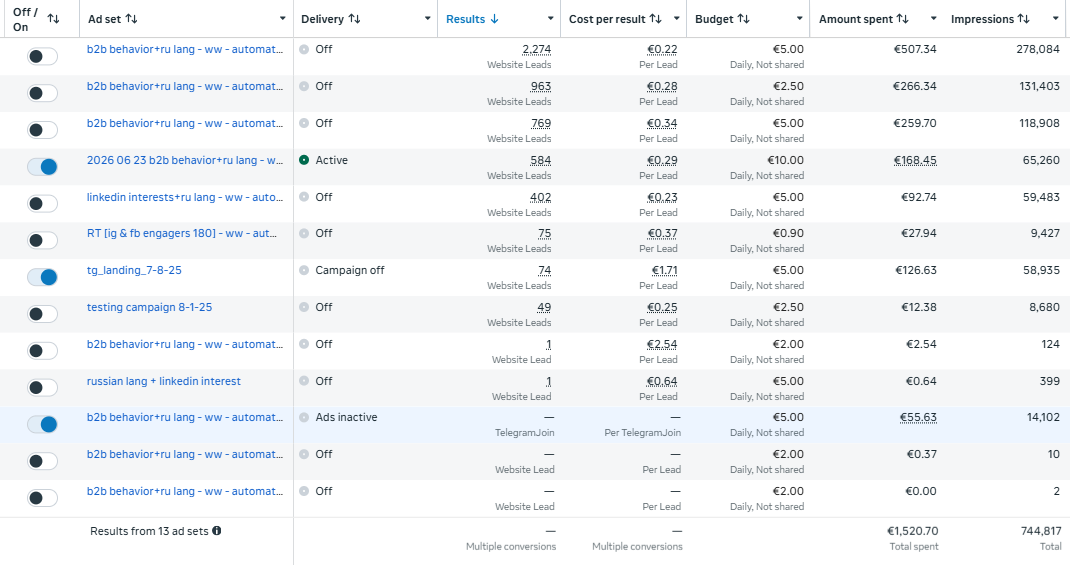Click the Budget column sort arrows
Viewport: 1070px width, 565px height.
[744, 19]
